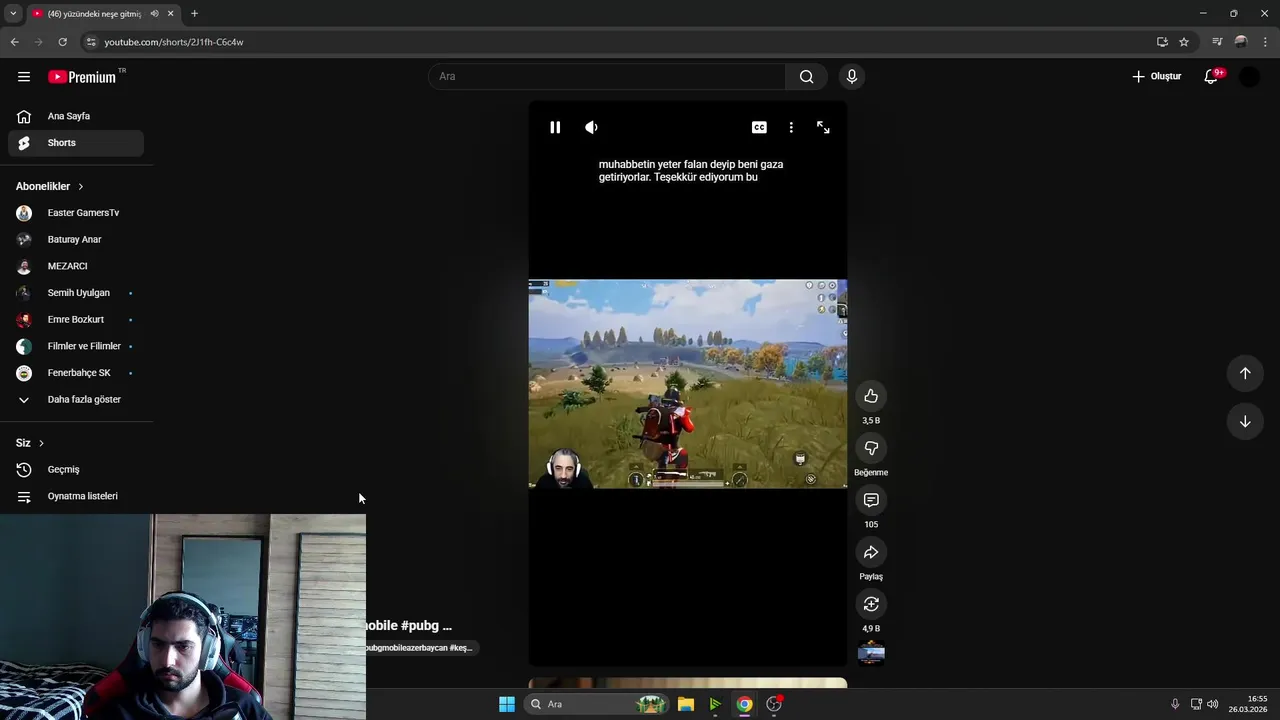Open Semih Uyulgan subscription channel

point(76,293)
